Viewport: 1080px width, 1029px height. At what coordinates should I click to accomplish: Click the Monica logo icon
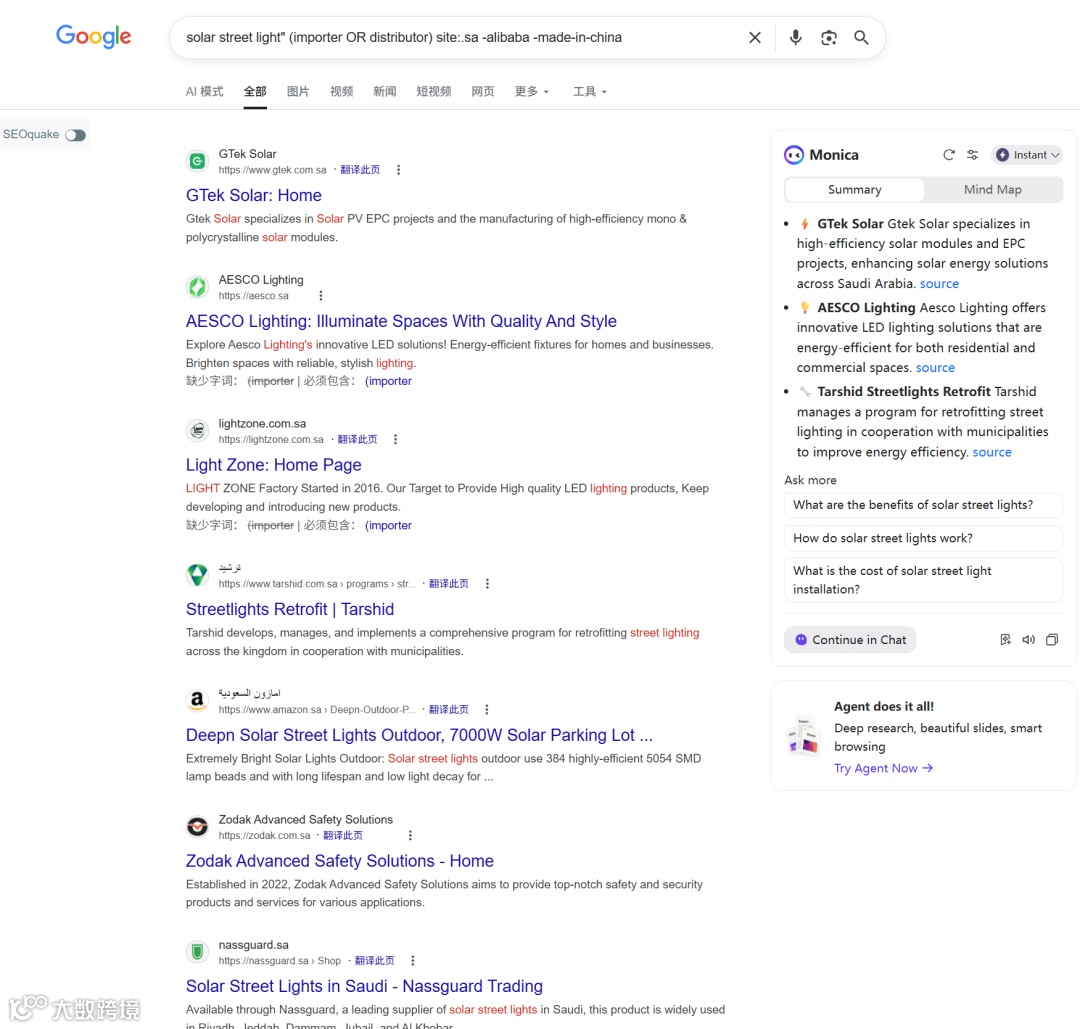pyautogui.click(x=794, y=155)
